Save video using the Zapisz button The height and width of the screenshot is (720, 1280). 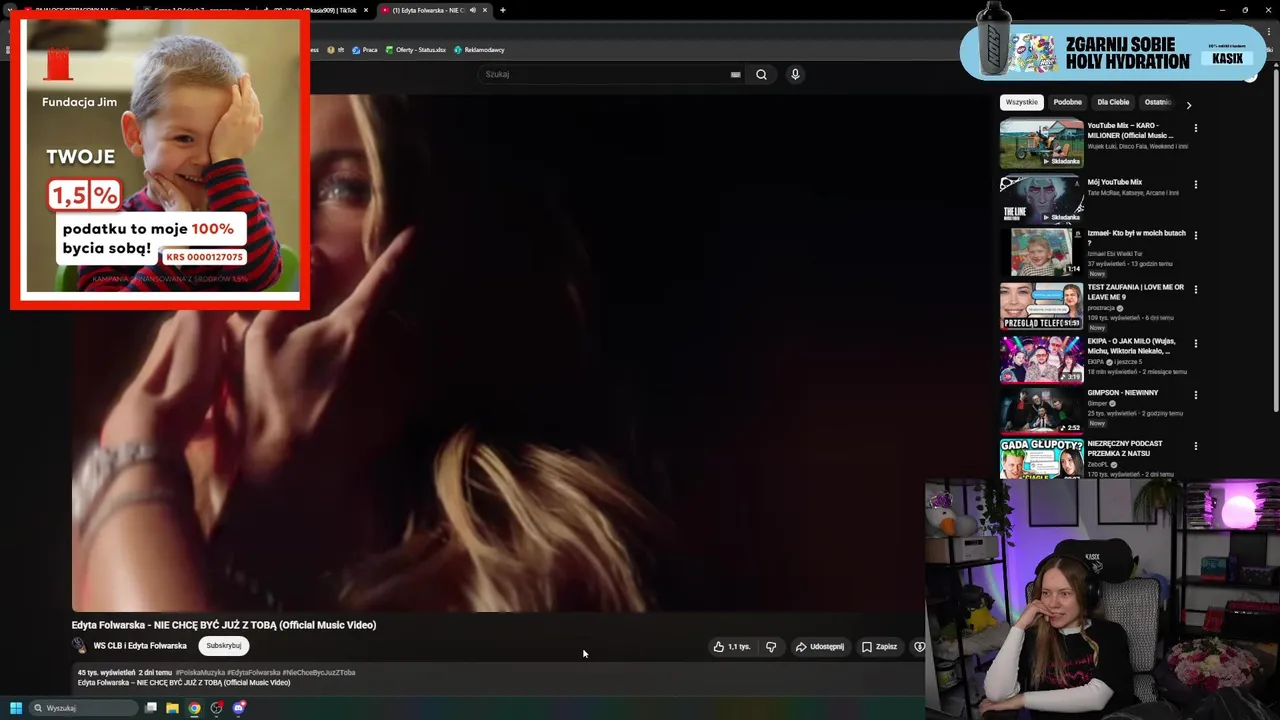[x=880, y=647]
